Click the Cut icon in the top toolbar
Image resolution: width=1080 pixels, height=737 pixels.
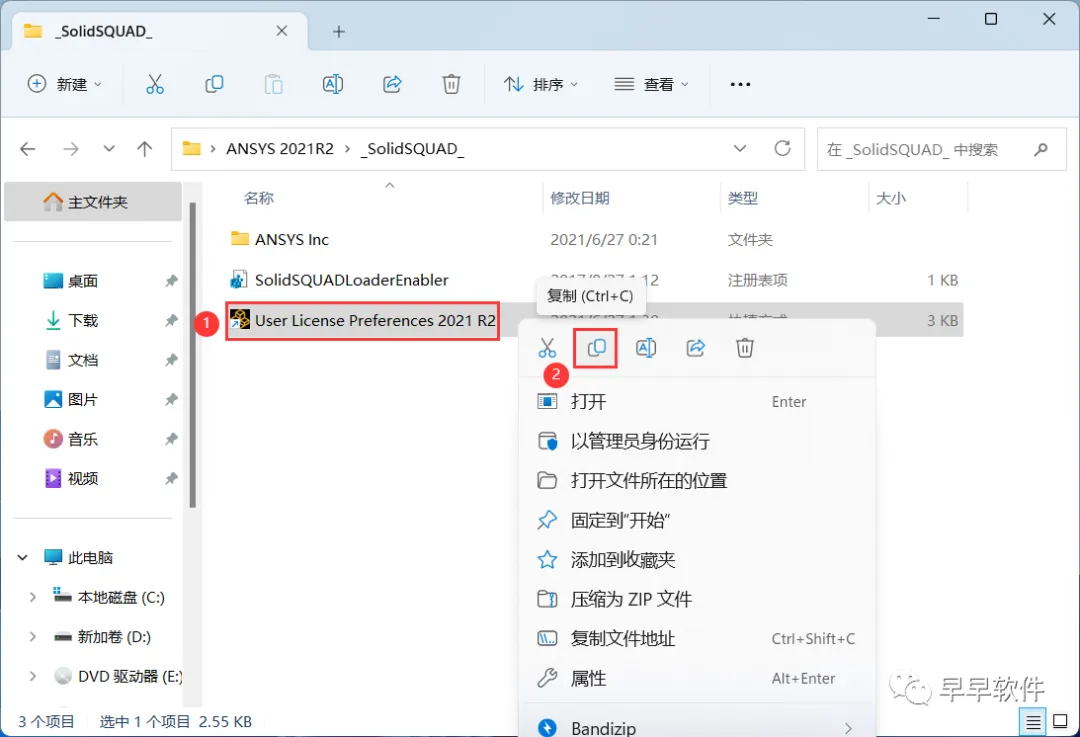click(155, 84)
